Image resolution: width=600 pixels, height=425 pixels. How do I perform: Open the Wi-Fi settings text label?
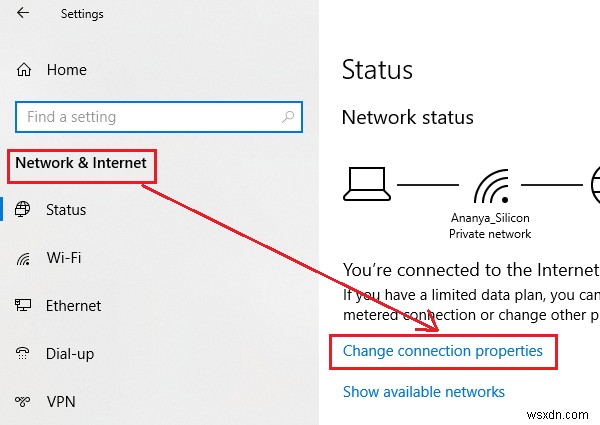point(63,258)
